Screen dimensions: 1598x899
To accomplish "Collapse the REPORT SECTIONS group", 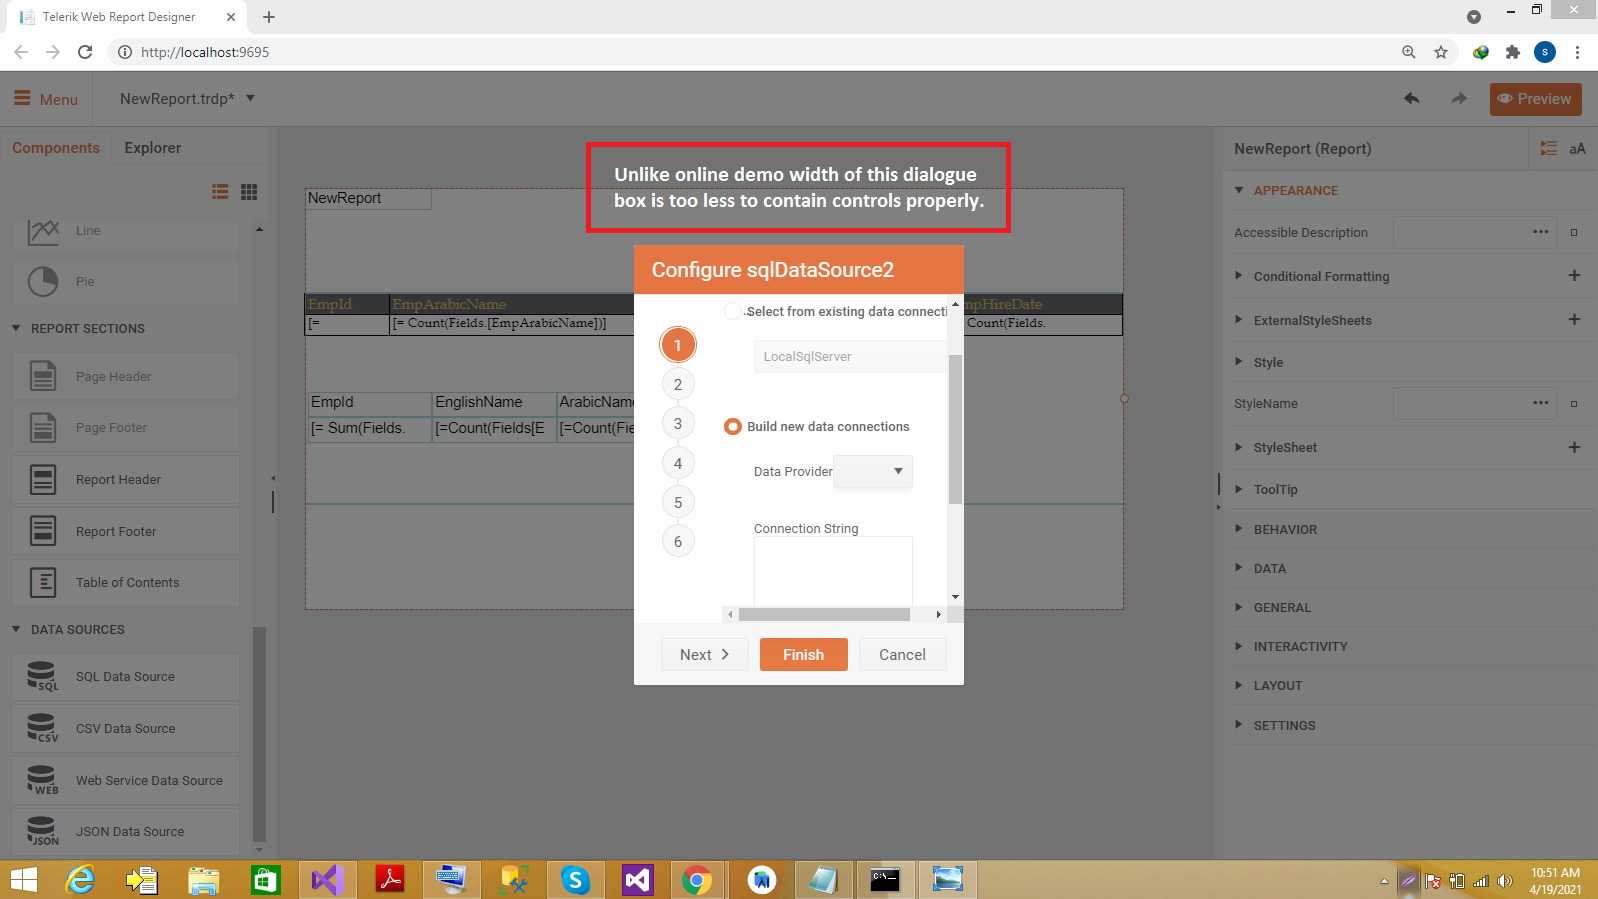I will [x=16, y=328].
